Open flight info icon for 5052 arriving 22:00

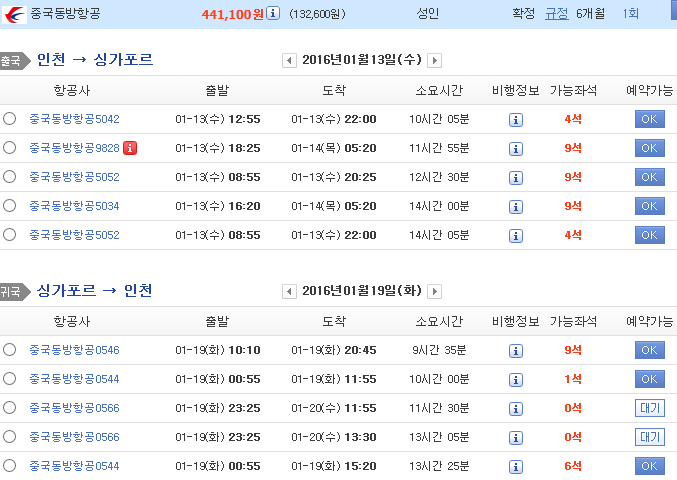516,235
